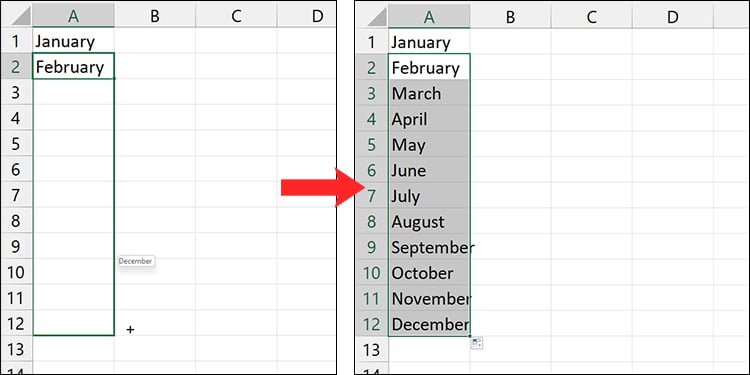The width and height of the screenshot is (750, 375).
Task: Click the February cell in left sheet
Action: 73,66
